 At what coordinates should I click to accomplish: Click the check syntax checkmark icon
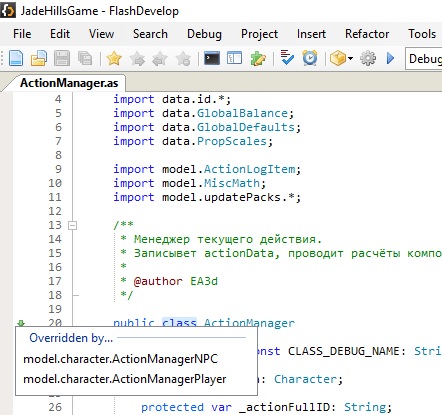click(x=287, y=58)
